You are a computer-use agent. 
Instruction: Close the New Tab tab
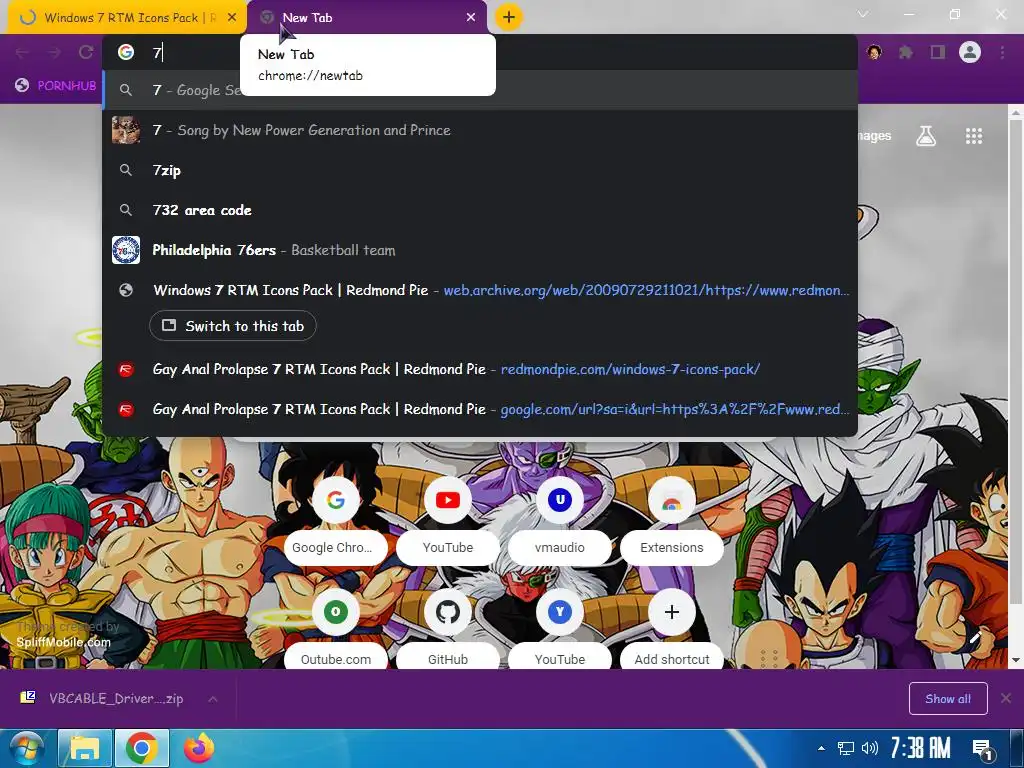[x=471, y=18]
